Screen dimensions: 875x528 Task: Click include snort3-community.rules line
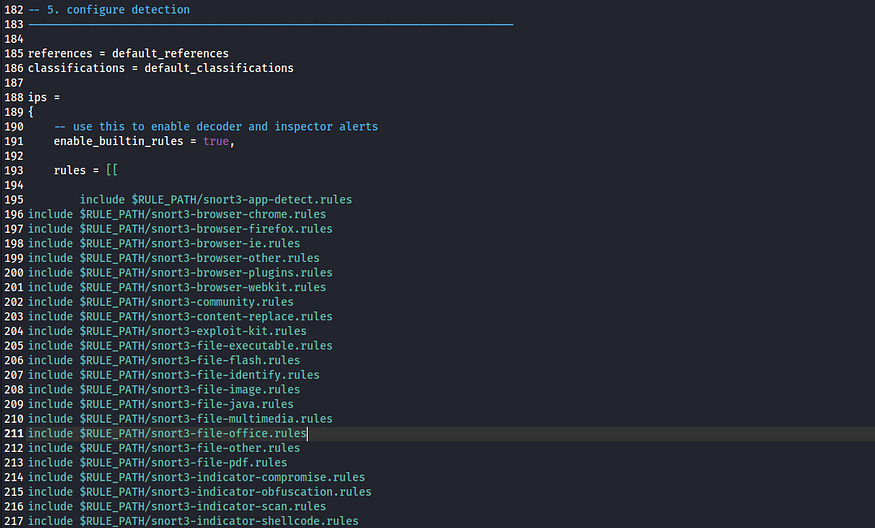(x=161, y=301)
